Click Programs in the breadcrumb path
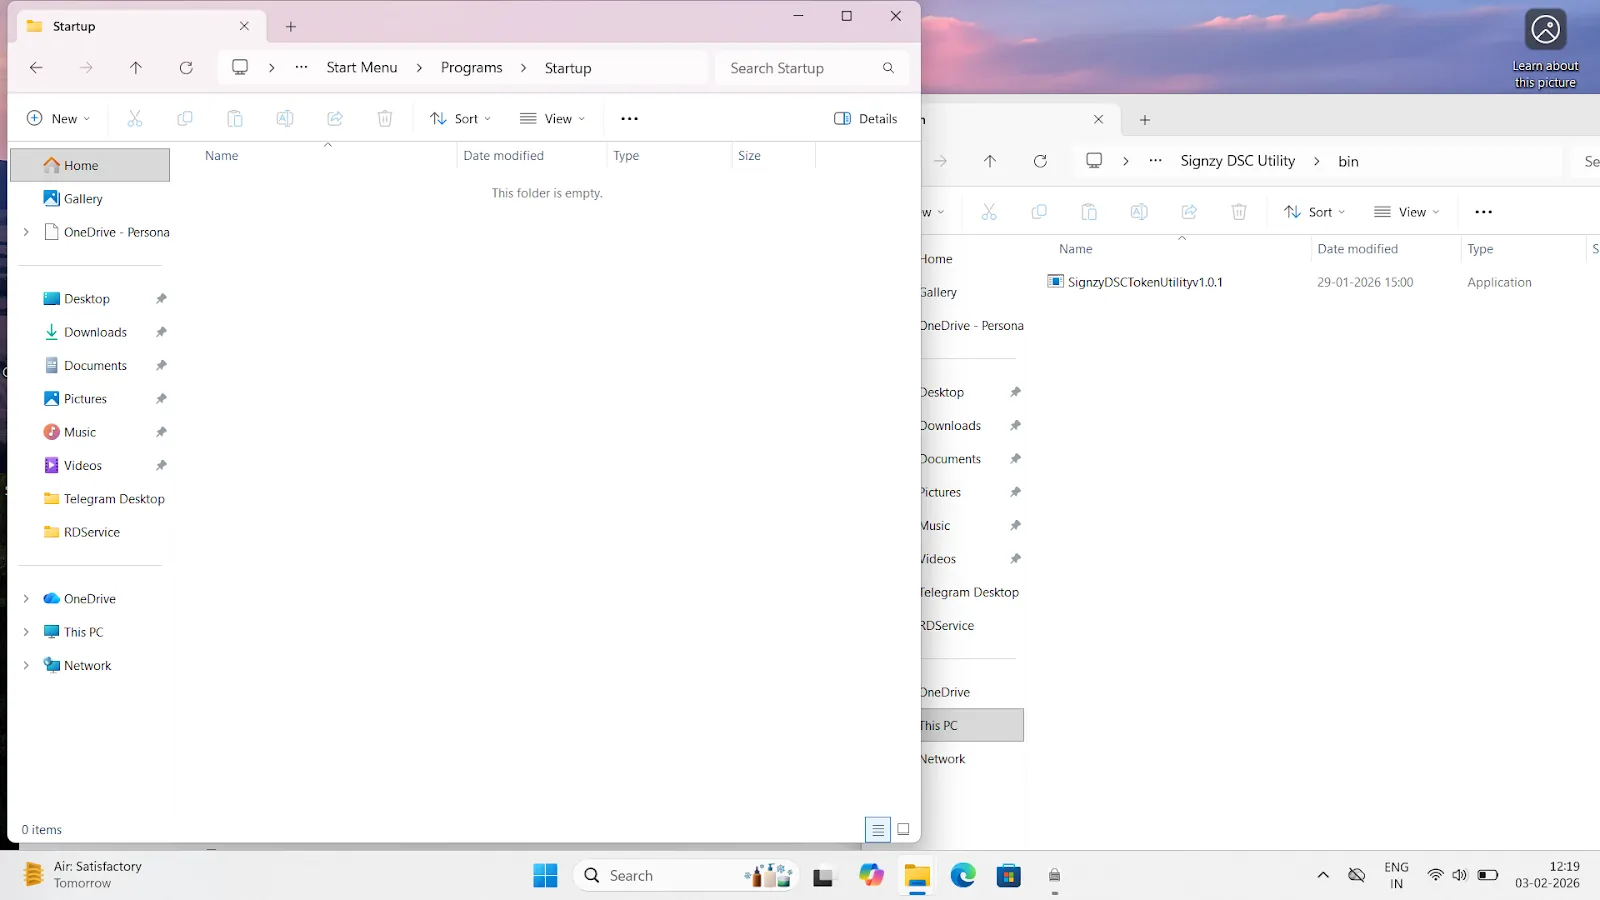The height and width of the screenshot is (900, 1600). pos(472,68)
